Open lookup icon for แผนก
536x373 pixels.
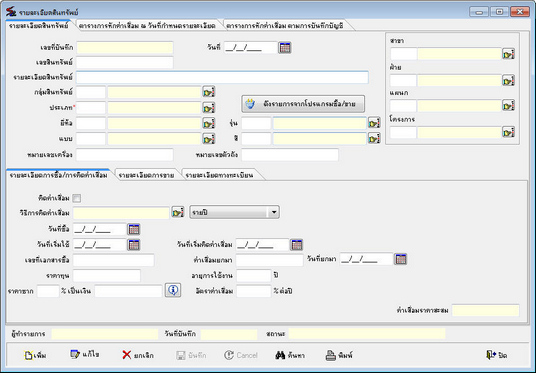tap(508, 105)
